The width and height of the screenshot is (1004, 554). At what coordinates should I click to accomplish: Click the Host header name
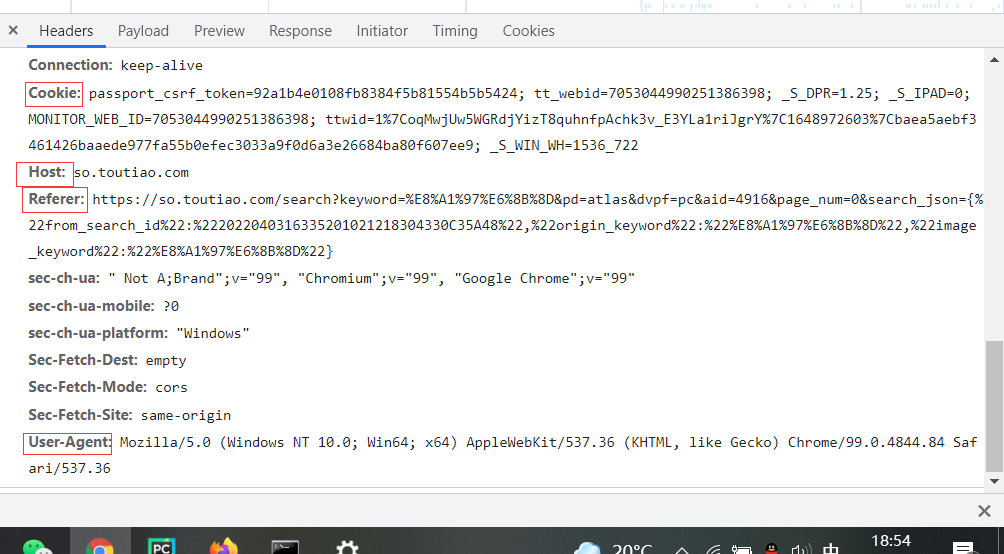click(47, 172)
